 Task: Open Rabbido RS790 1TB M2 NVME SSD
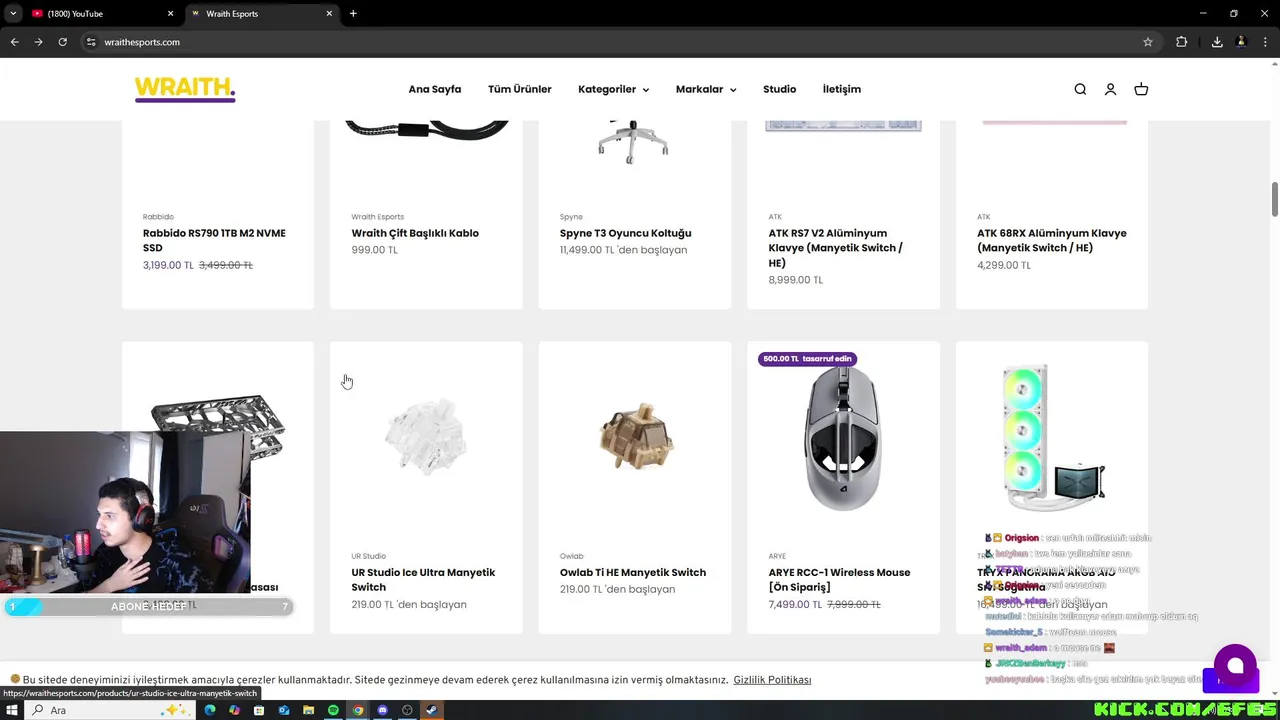(x=214, y=240)
